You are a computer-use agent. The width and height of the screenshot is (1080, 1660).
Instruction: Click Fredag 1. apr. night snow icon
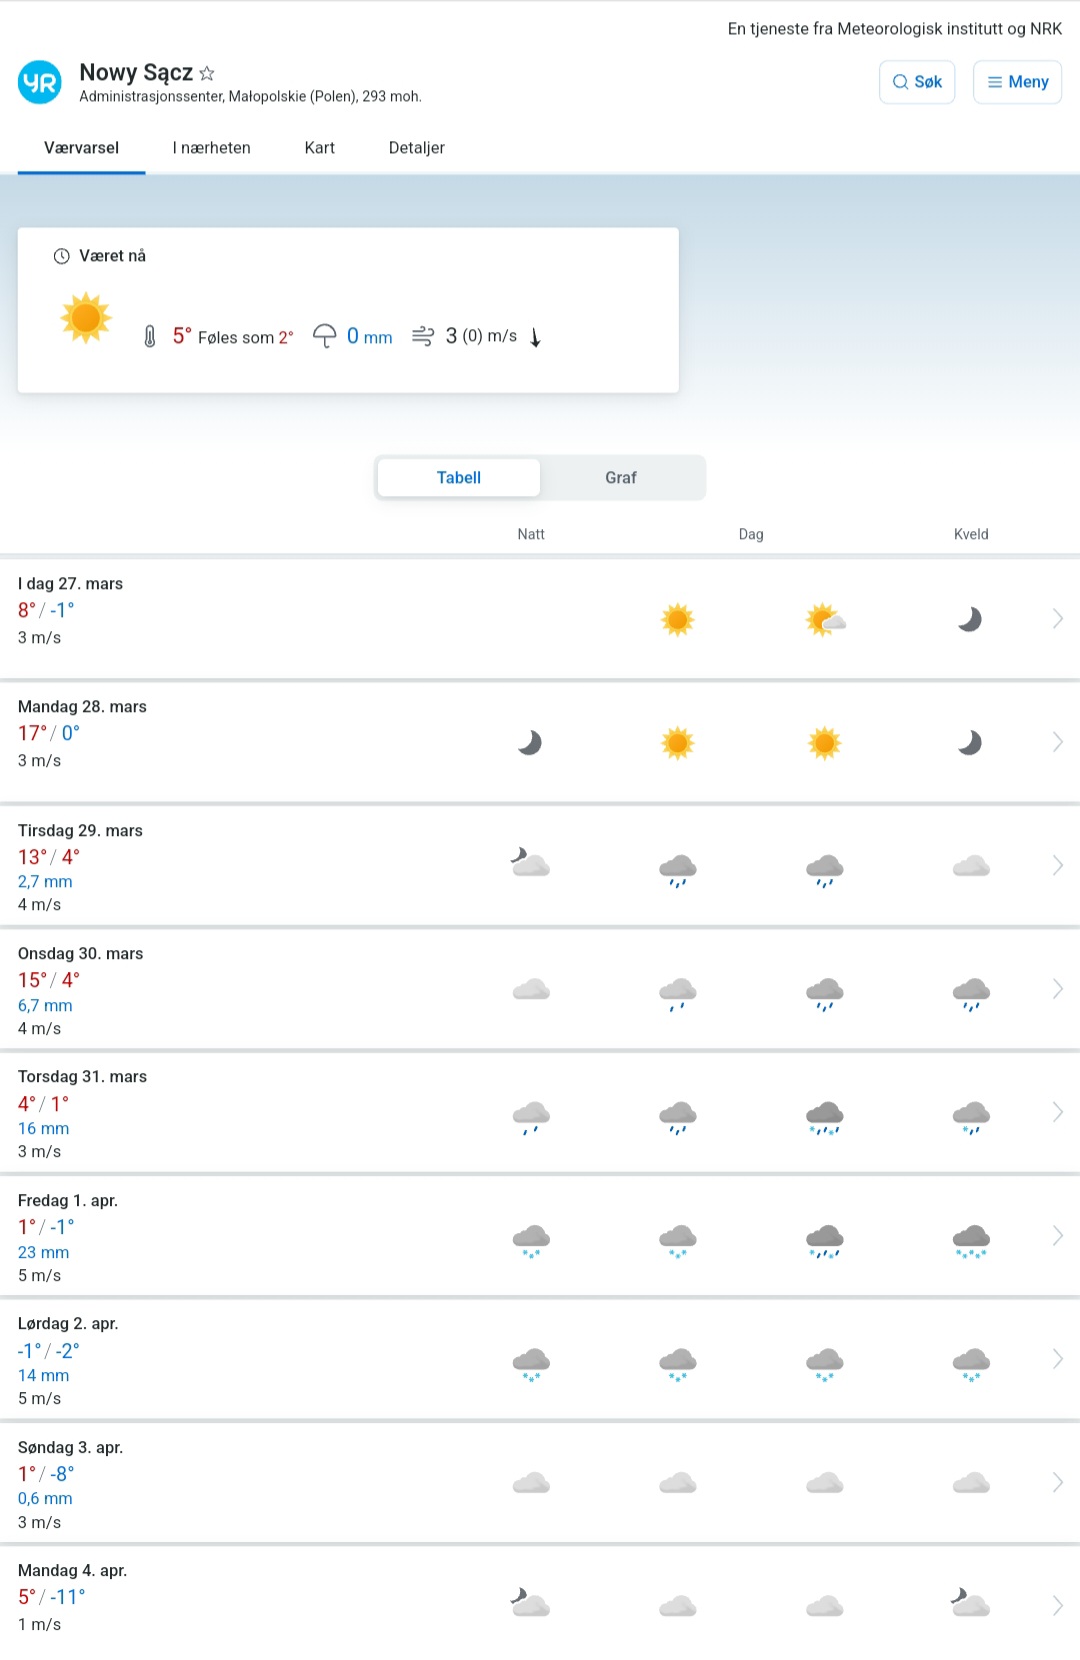[531, 1240]
